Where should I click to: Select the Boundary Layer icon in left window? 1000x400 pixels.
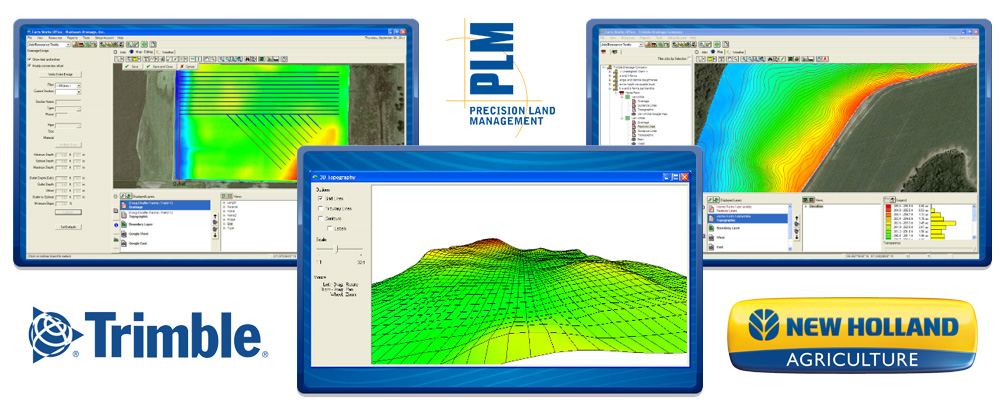tap(122, 222)
